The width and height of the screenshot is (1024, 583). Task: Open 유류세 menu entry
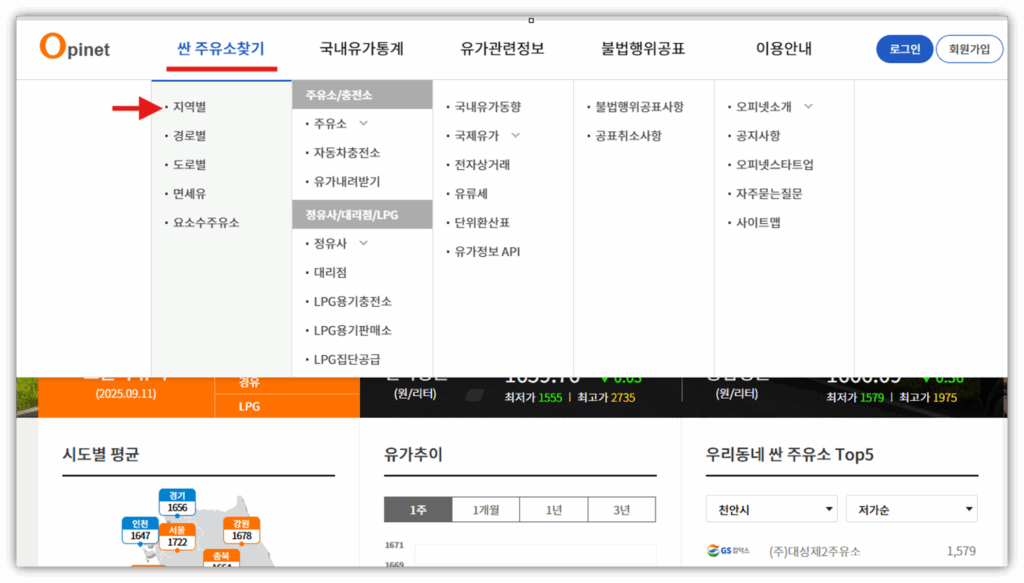click(x=471, y=193)
